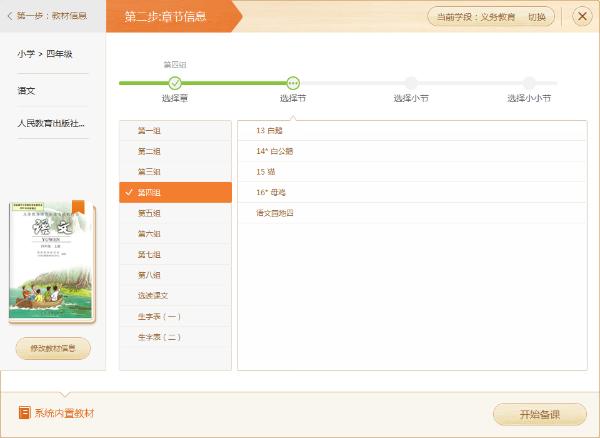Image resolution: width=600 pixels, height=438 pixels.
Task: Click the highlighted 第四组 chapter
Action: 176,192
